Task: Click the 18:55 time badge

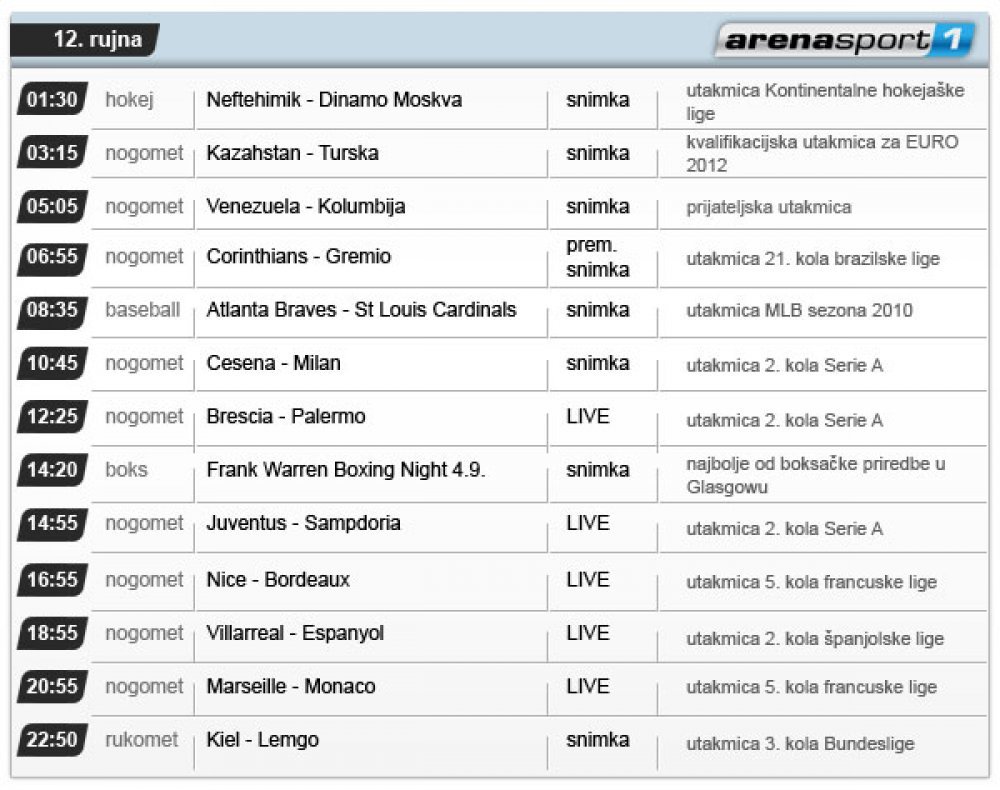Action: pos(52,633)
